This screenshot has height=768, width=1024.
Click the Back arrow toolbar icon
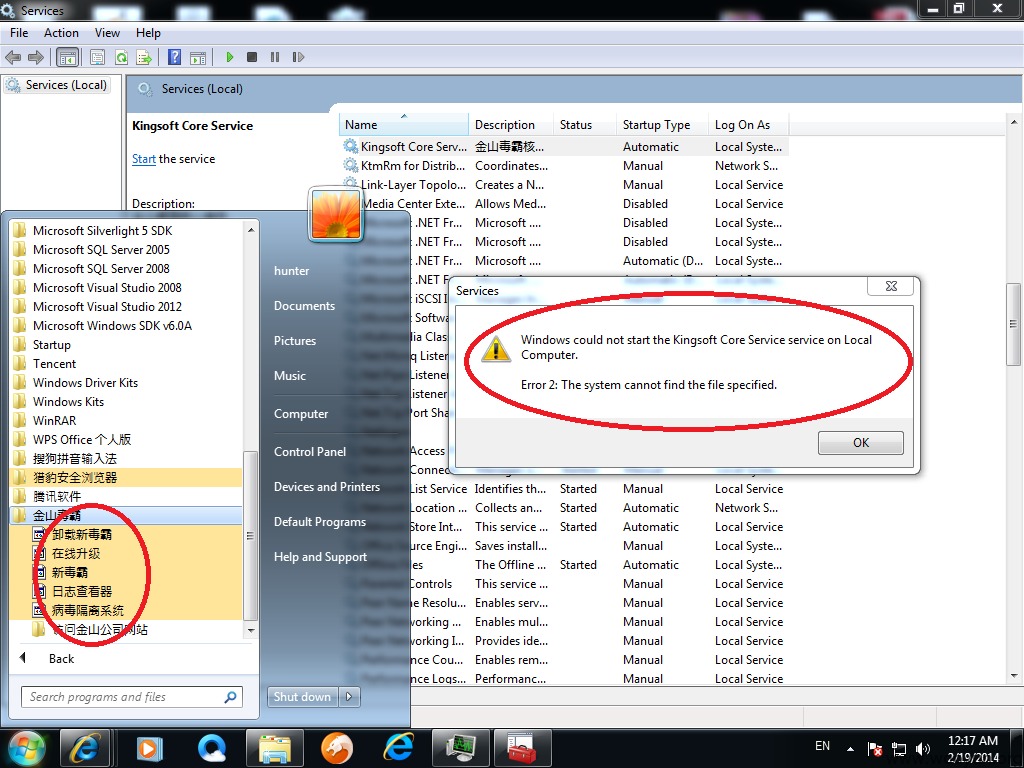point(13,57)
